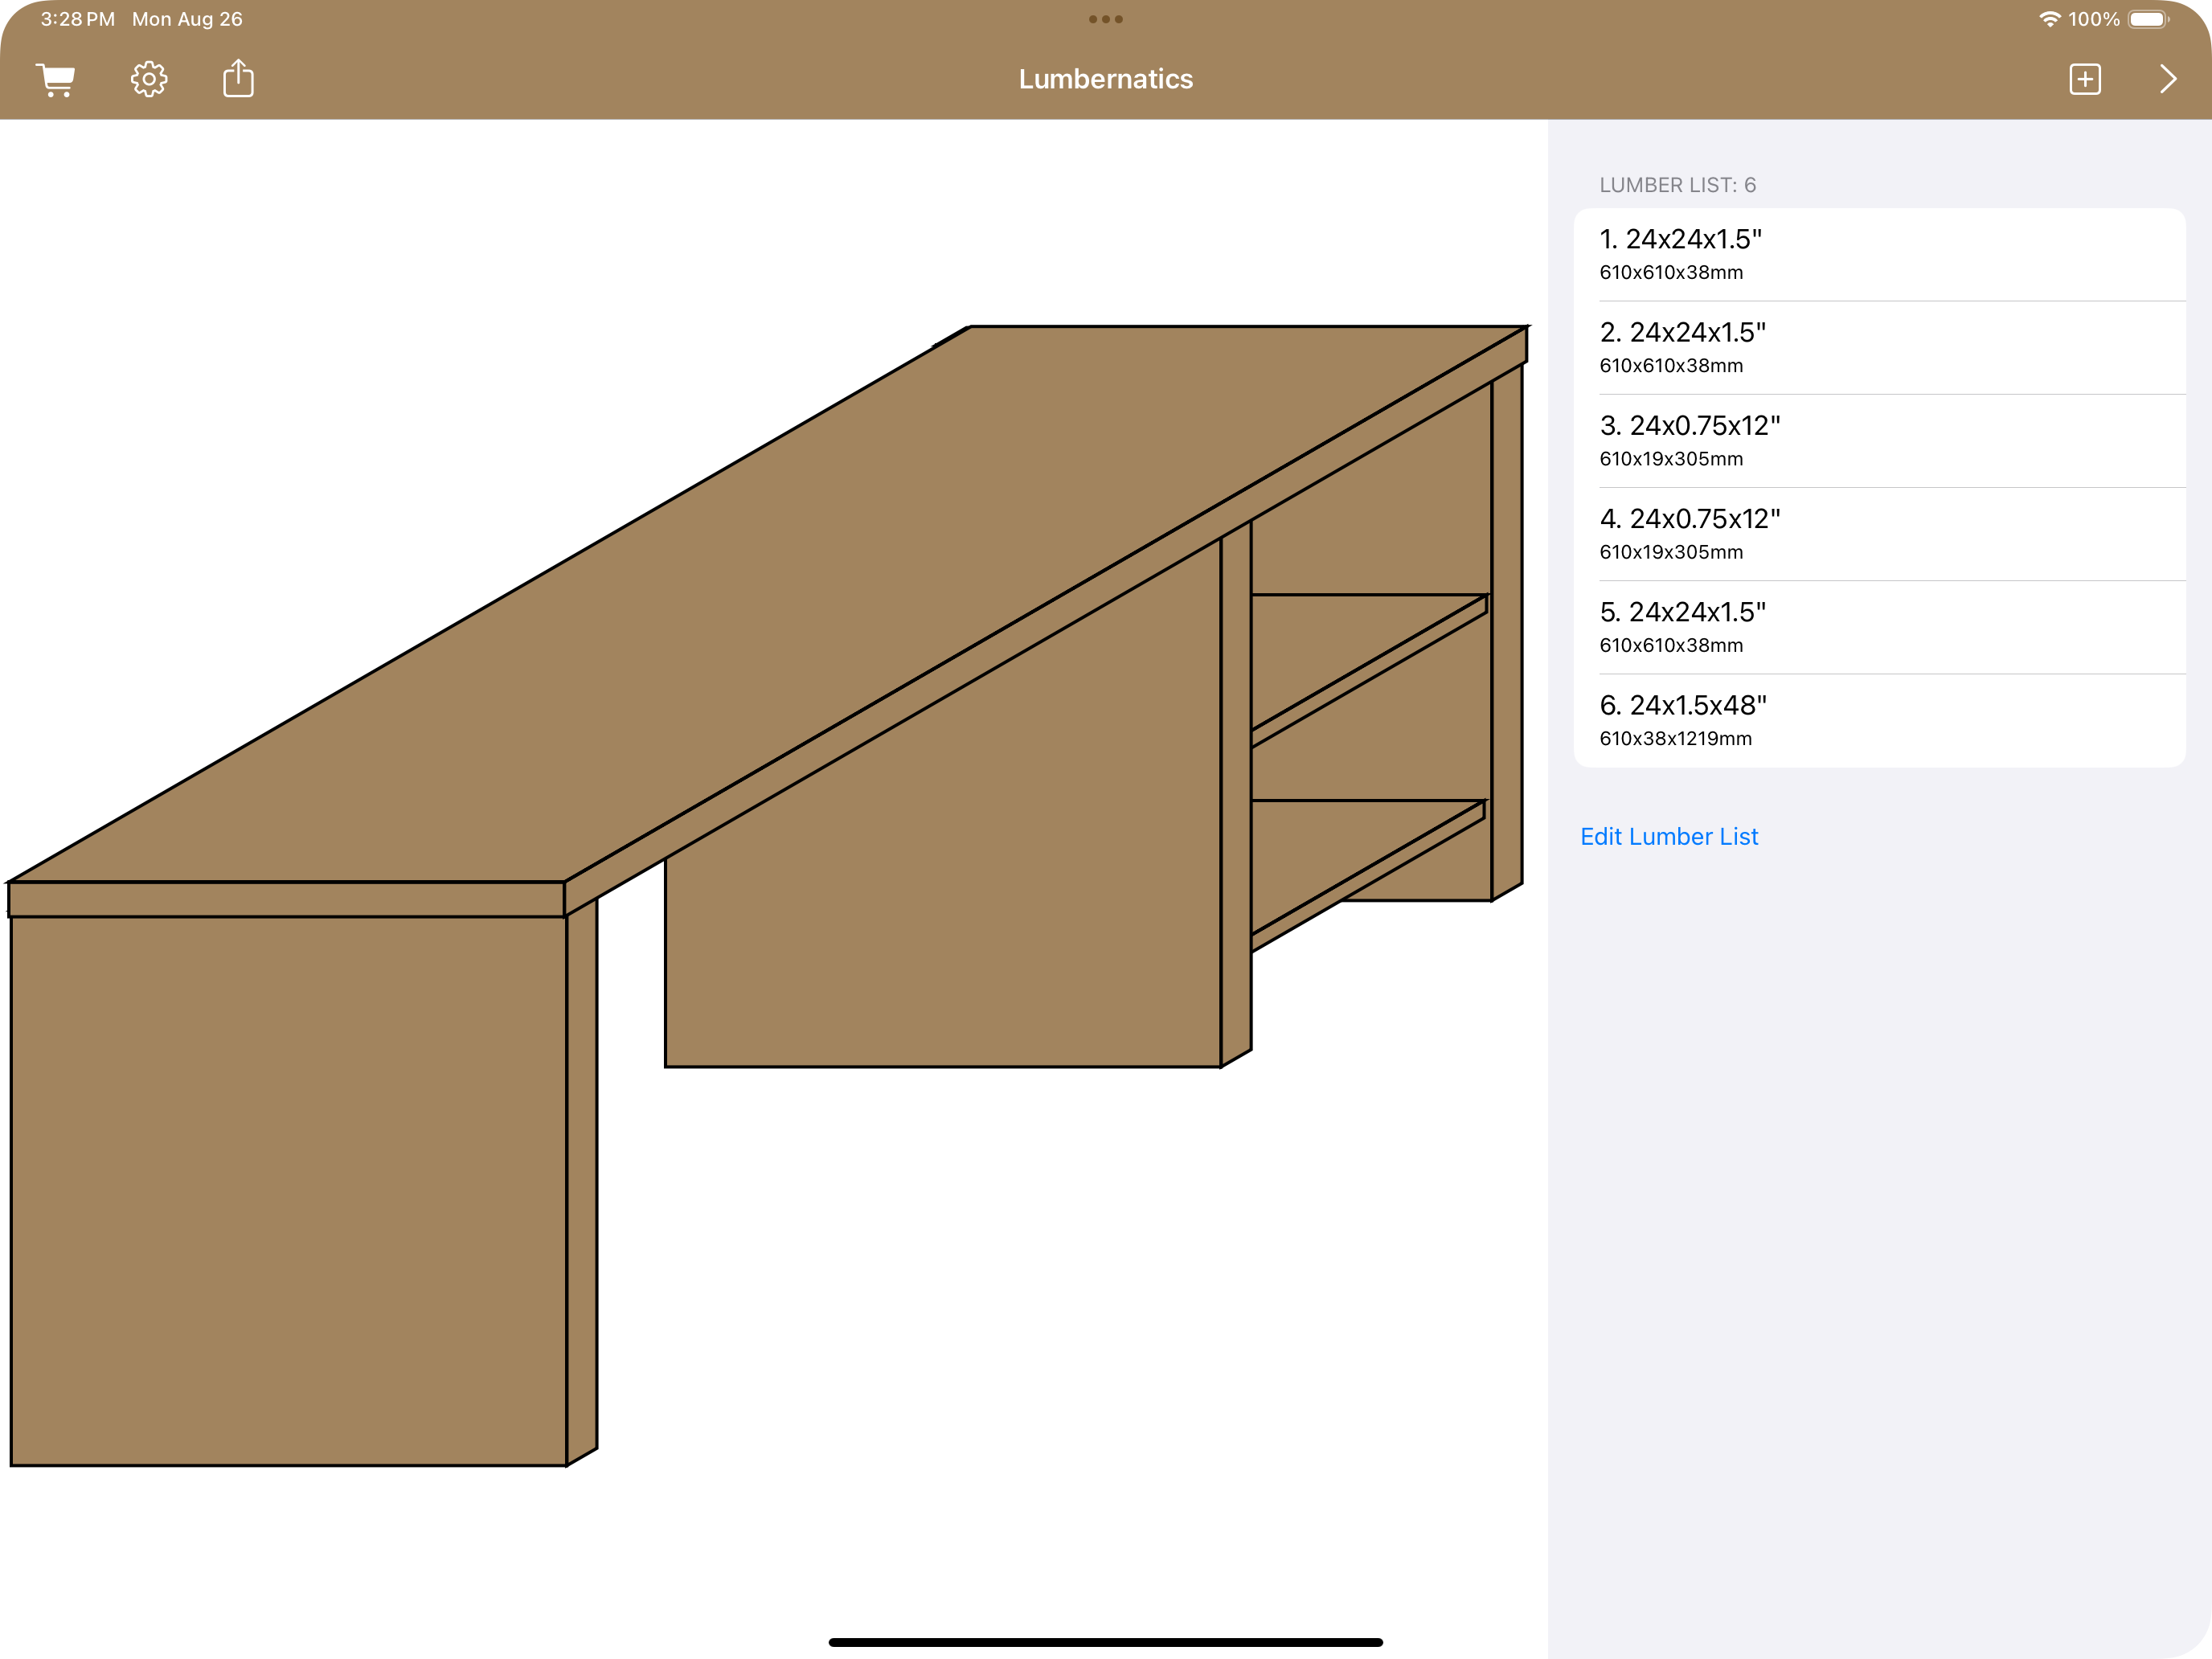Select lumber item 3. 24x0.75x12"
The width and height of the screenshot is (2212, 1659).
tap(1879, 440)
